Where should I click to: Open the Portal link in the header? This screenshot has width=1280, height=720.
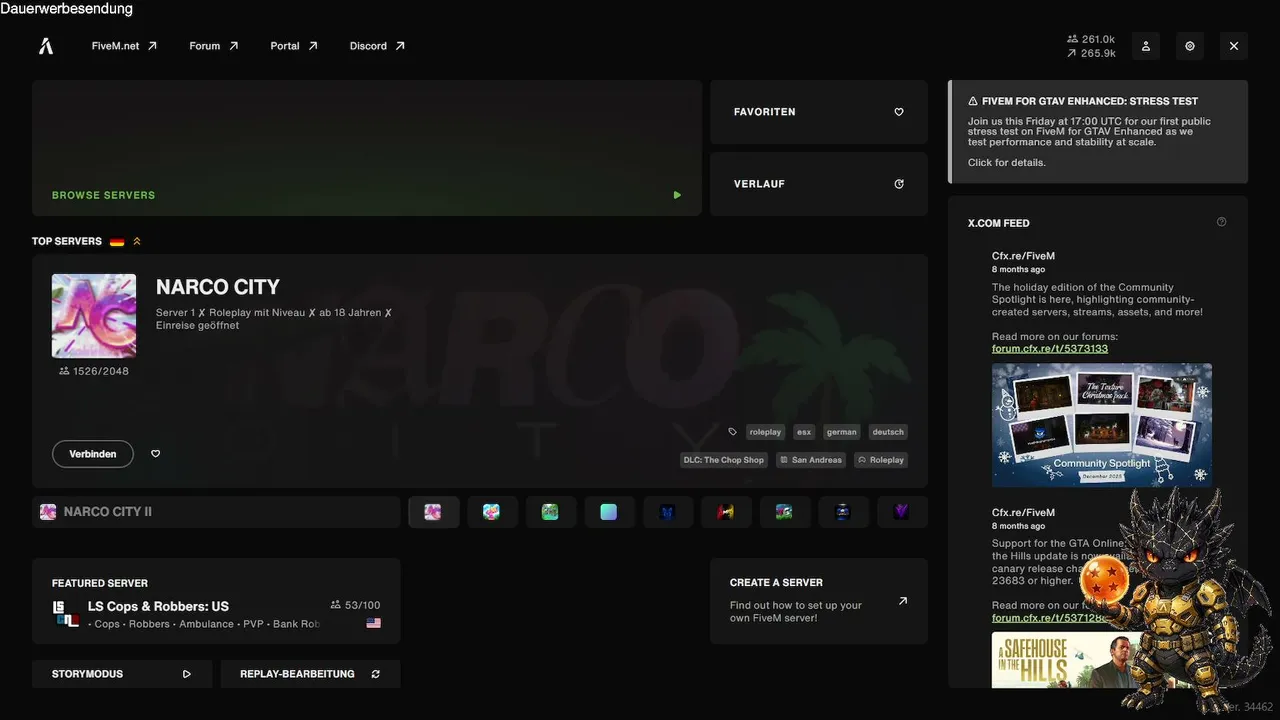[x=294, y=46]
